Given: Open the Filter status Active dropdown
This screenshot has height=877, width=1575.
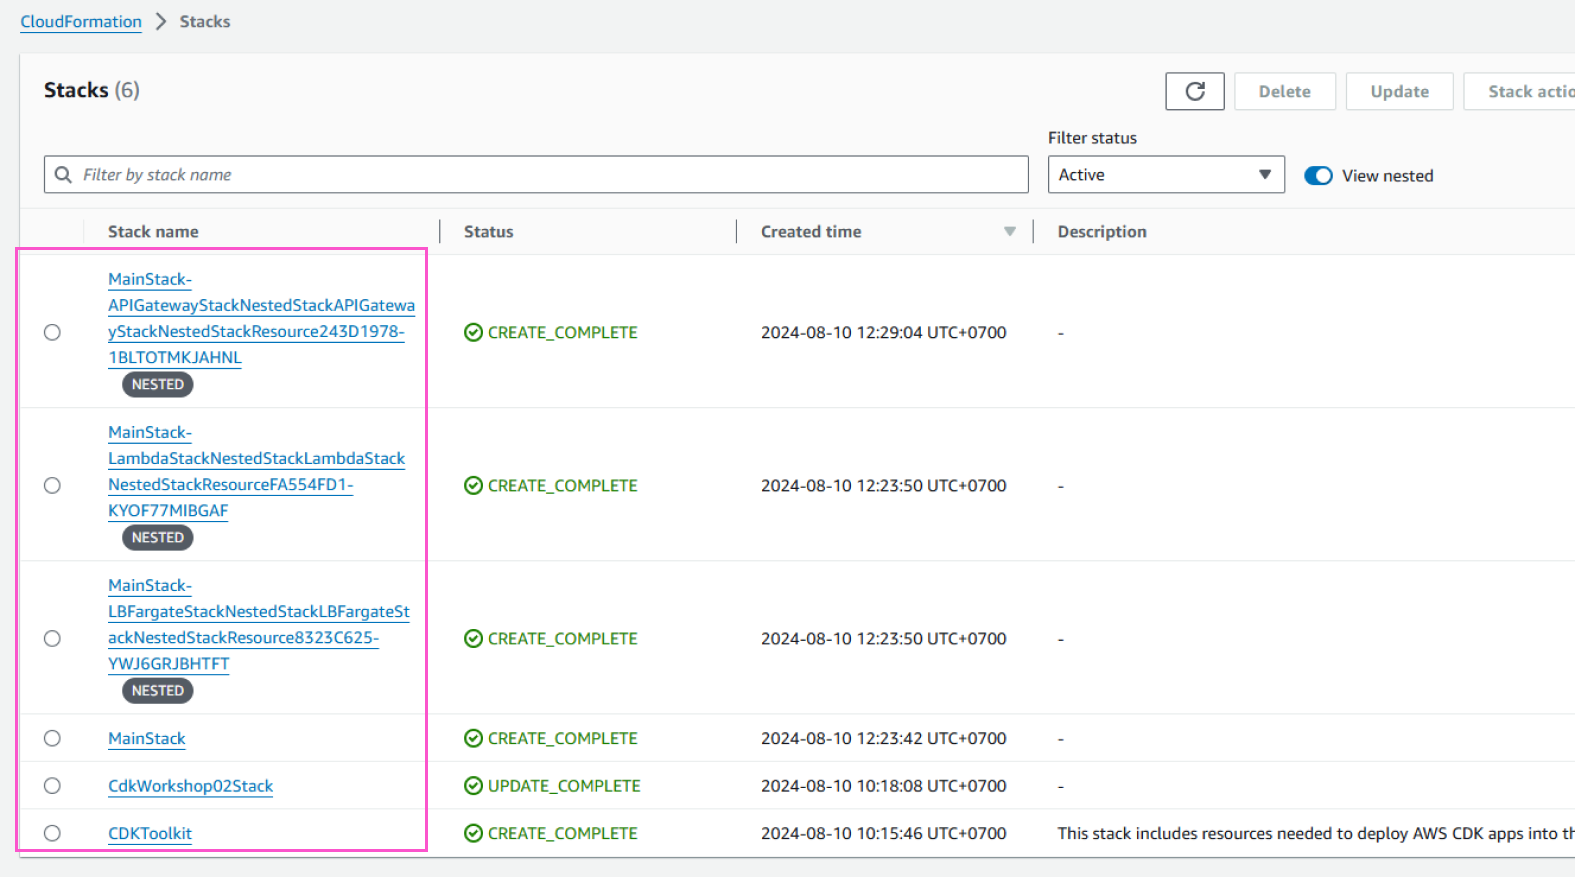Looking at the screenshot, I should click(1166, 175).
